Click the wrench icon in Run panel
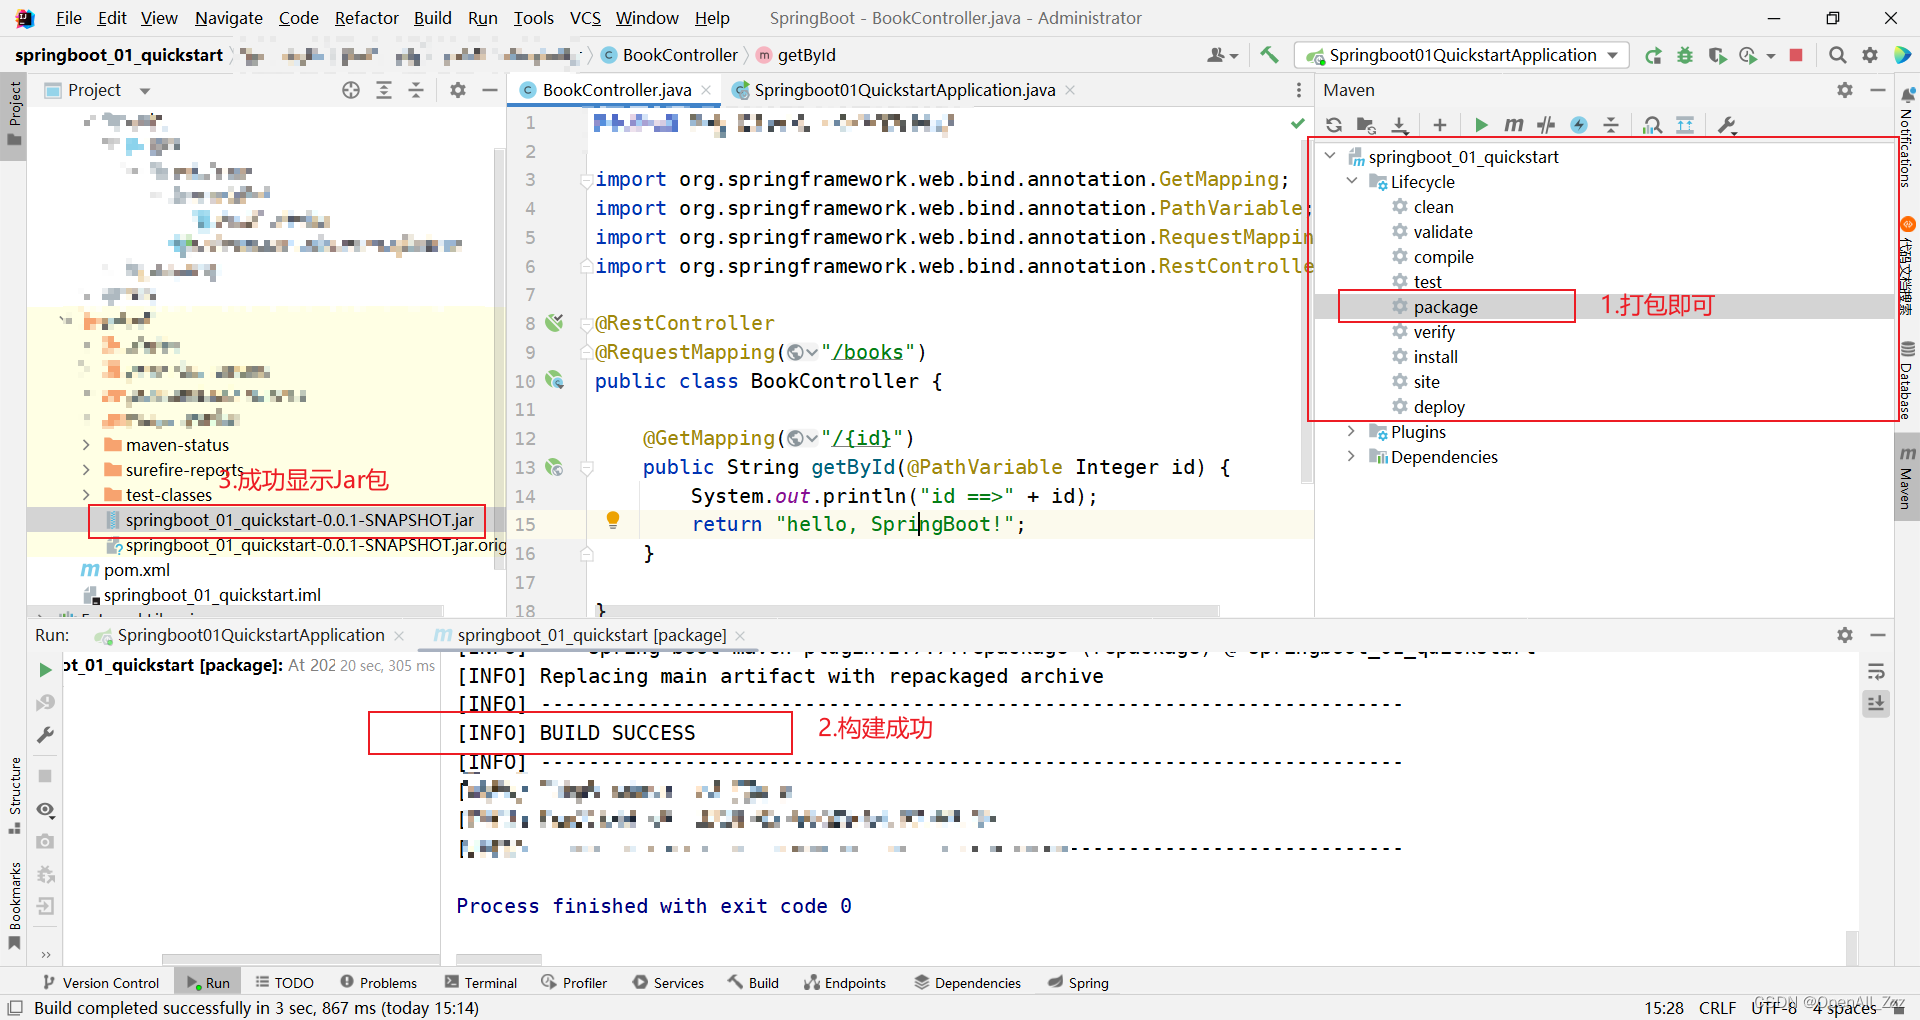The image size is (1920, 1020). click(x=45, y=735)
